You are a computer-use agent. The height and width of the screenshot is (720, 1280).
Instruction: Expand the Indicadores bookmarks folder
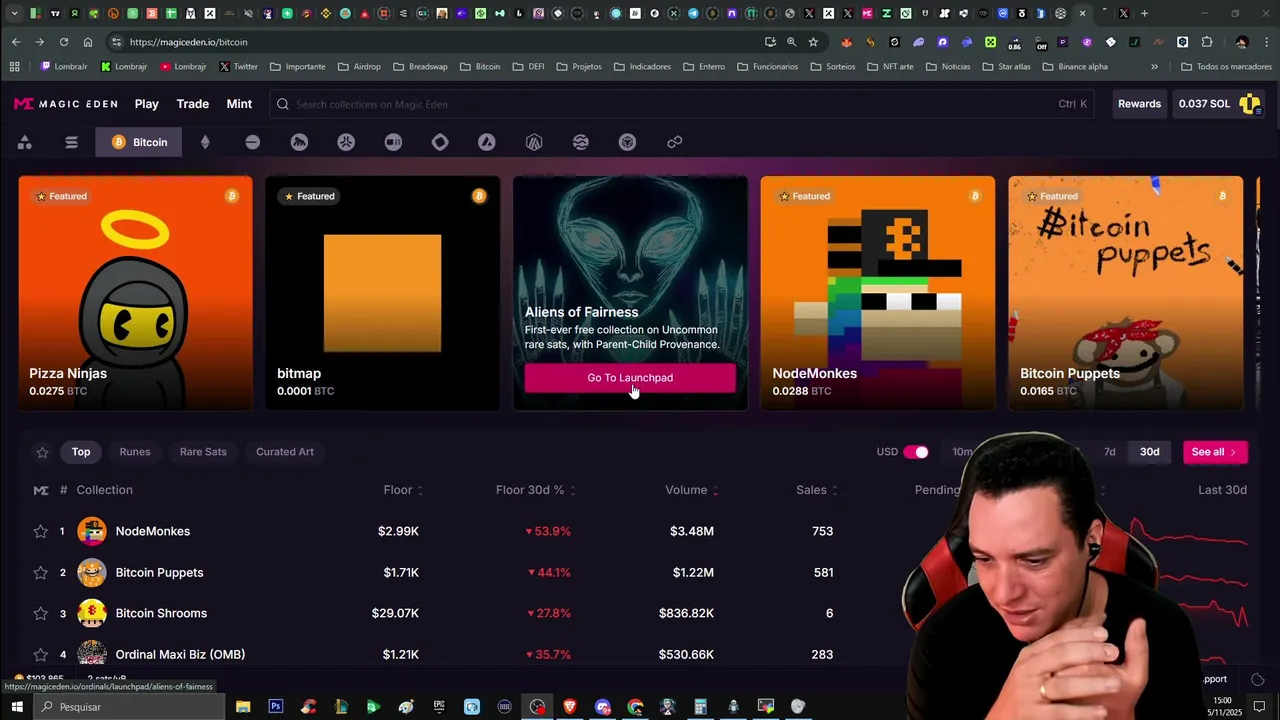[642, 67]
